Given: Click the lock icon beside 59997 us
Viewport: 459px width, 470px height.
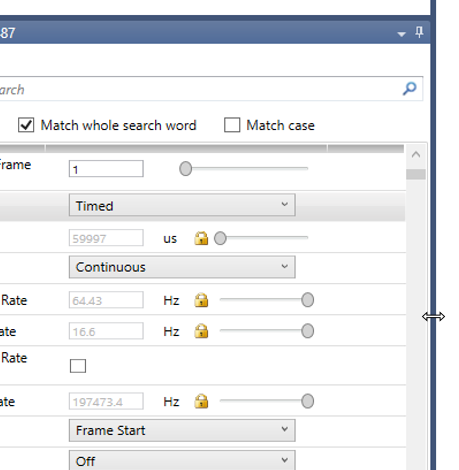Looking at the screenshot, I should [201, 238].
